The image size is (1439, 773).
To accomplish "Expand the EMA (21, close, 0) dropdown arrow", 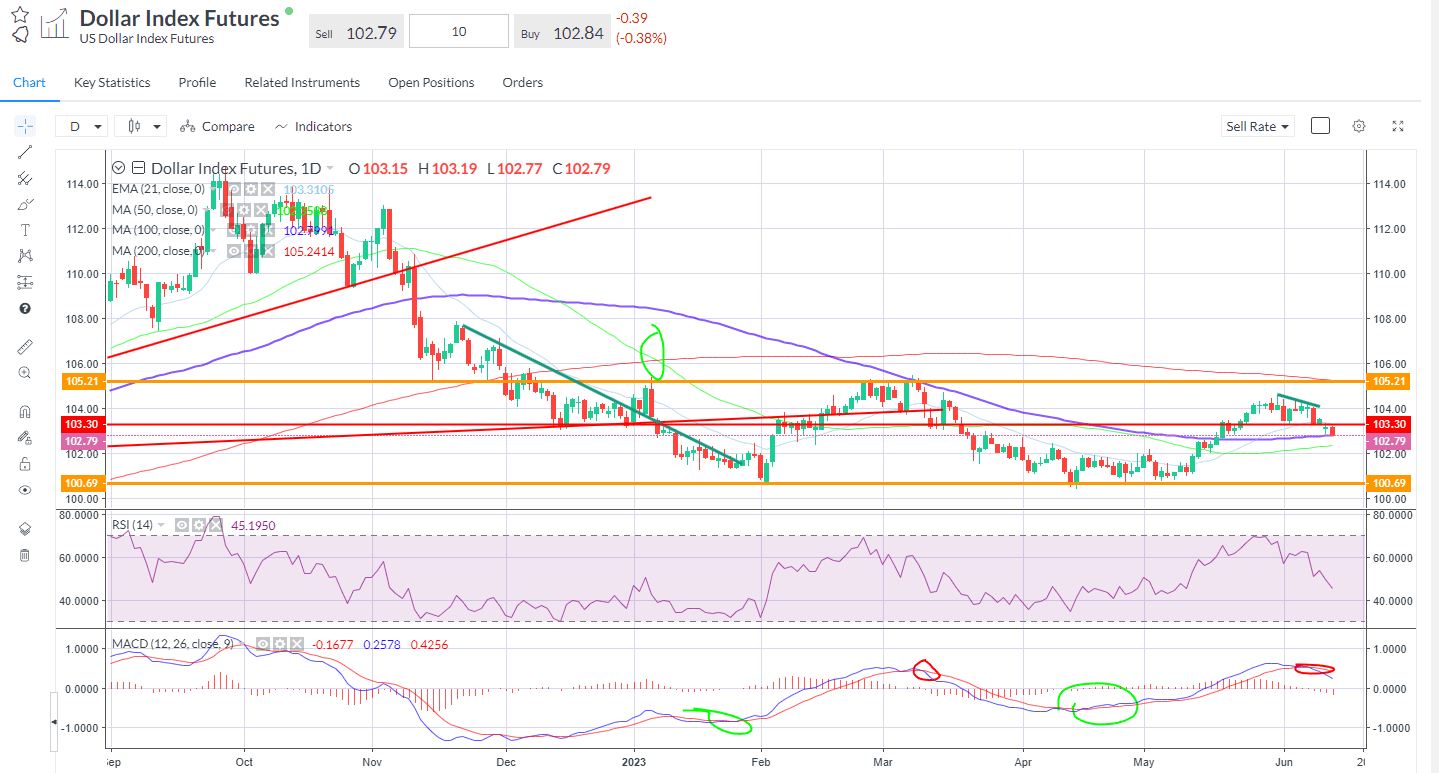I will tap(213, 189).
